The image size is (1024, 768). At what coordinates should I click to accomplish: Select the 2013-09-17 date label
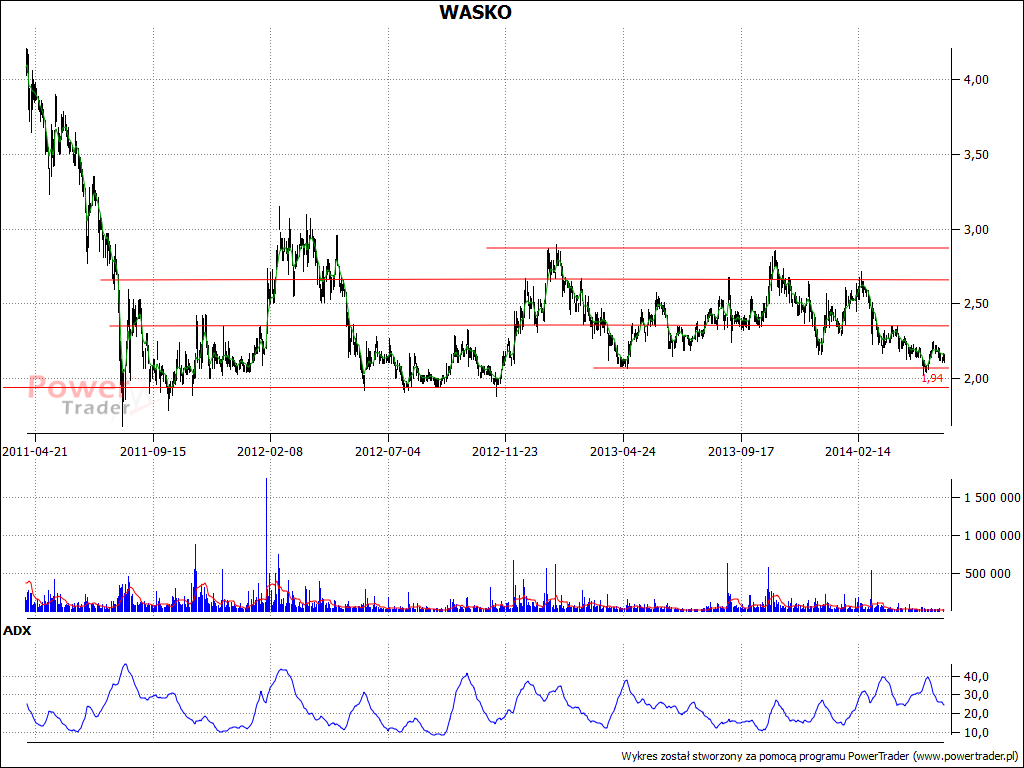tap(741, 451)
